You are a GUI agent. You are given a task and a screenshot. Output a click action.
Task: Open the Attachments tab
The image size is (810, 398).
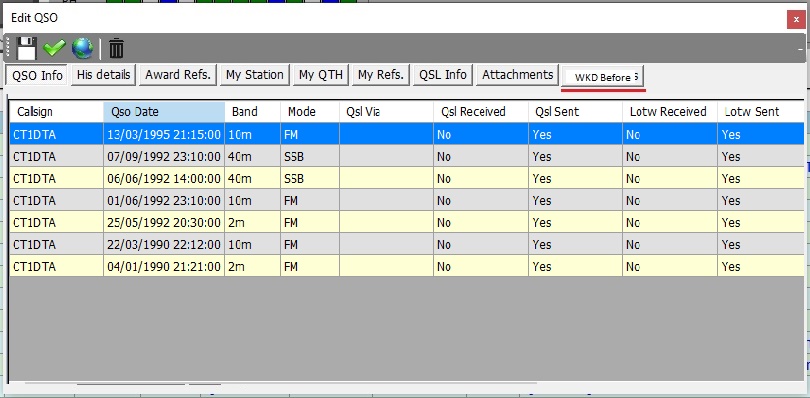[x=518, y=75]
